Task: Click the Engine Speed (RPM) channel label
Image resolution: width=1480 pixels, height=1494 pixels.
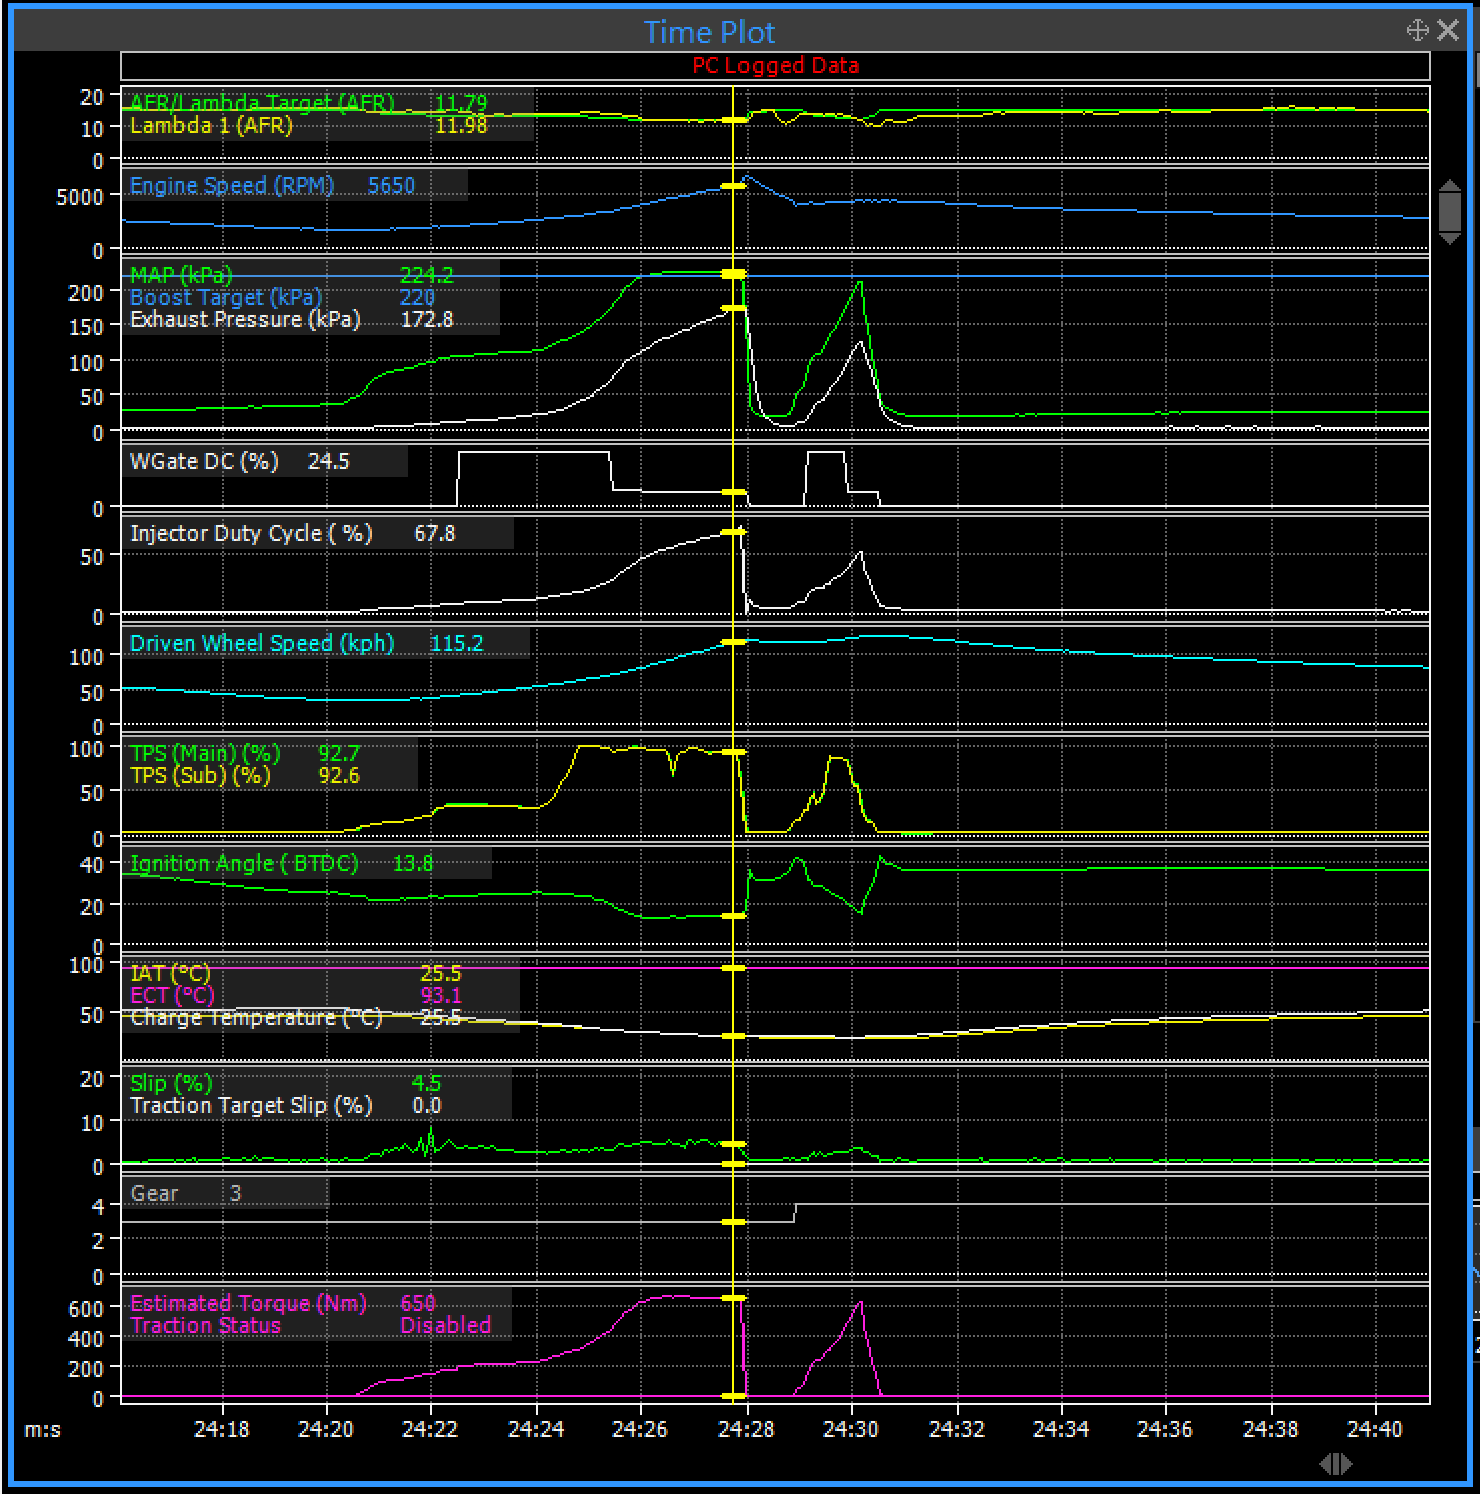Action: click(232, 186)
